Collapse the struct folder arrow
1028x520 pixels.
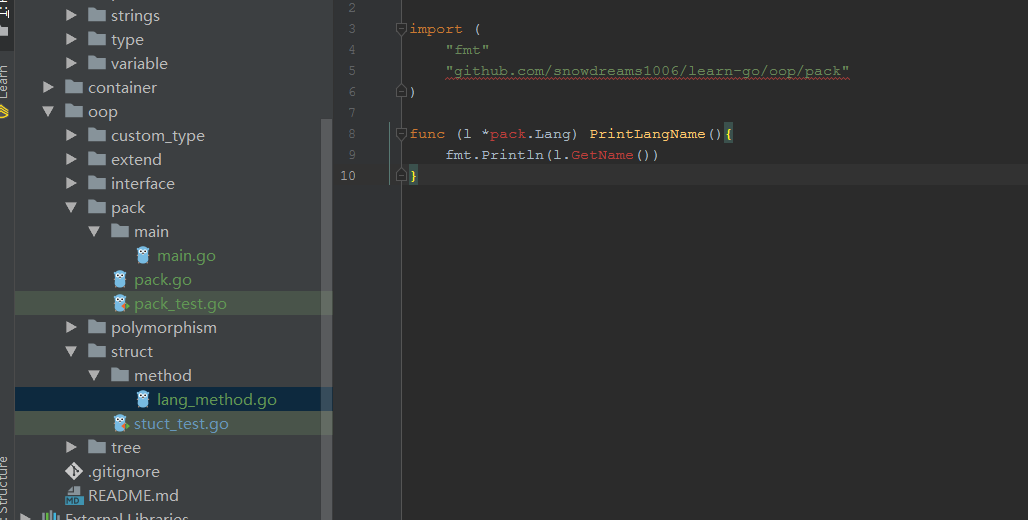pyautogui.click(x=71, y=351)
